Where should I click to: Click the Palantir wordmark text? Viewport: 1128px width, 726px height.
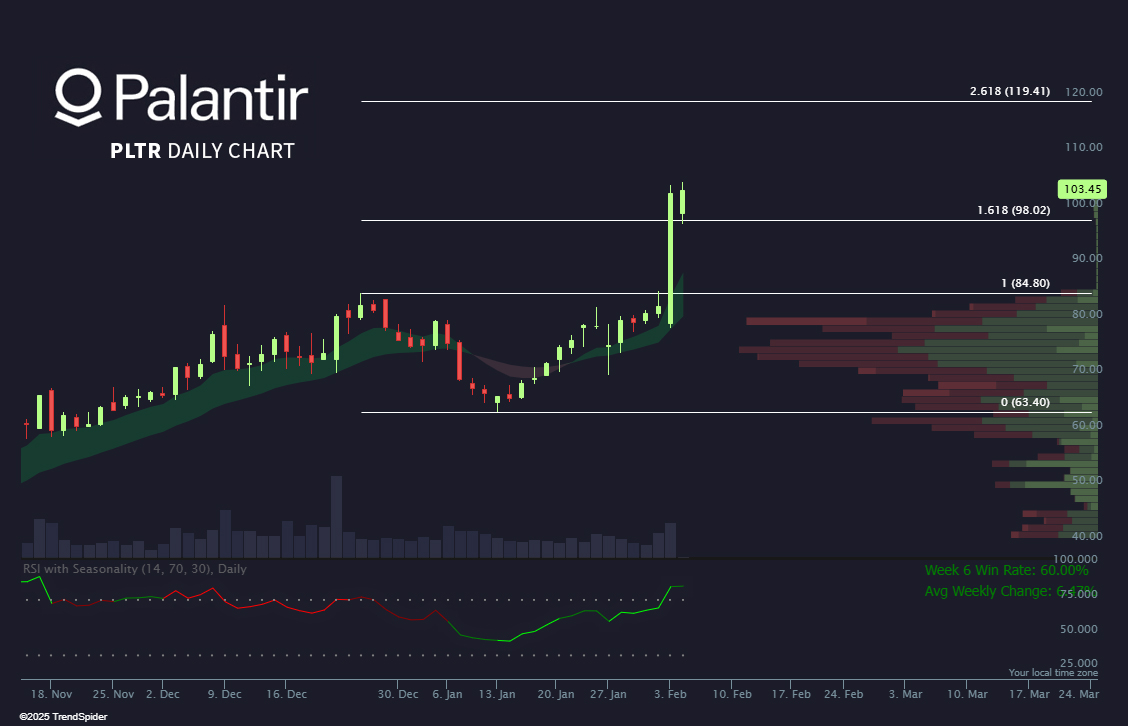click(x=212, y=97)
